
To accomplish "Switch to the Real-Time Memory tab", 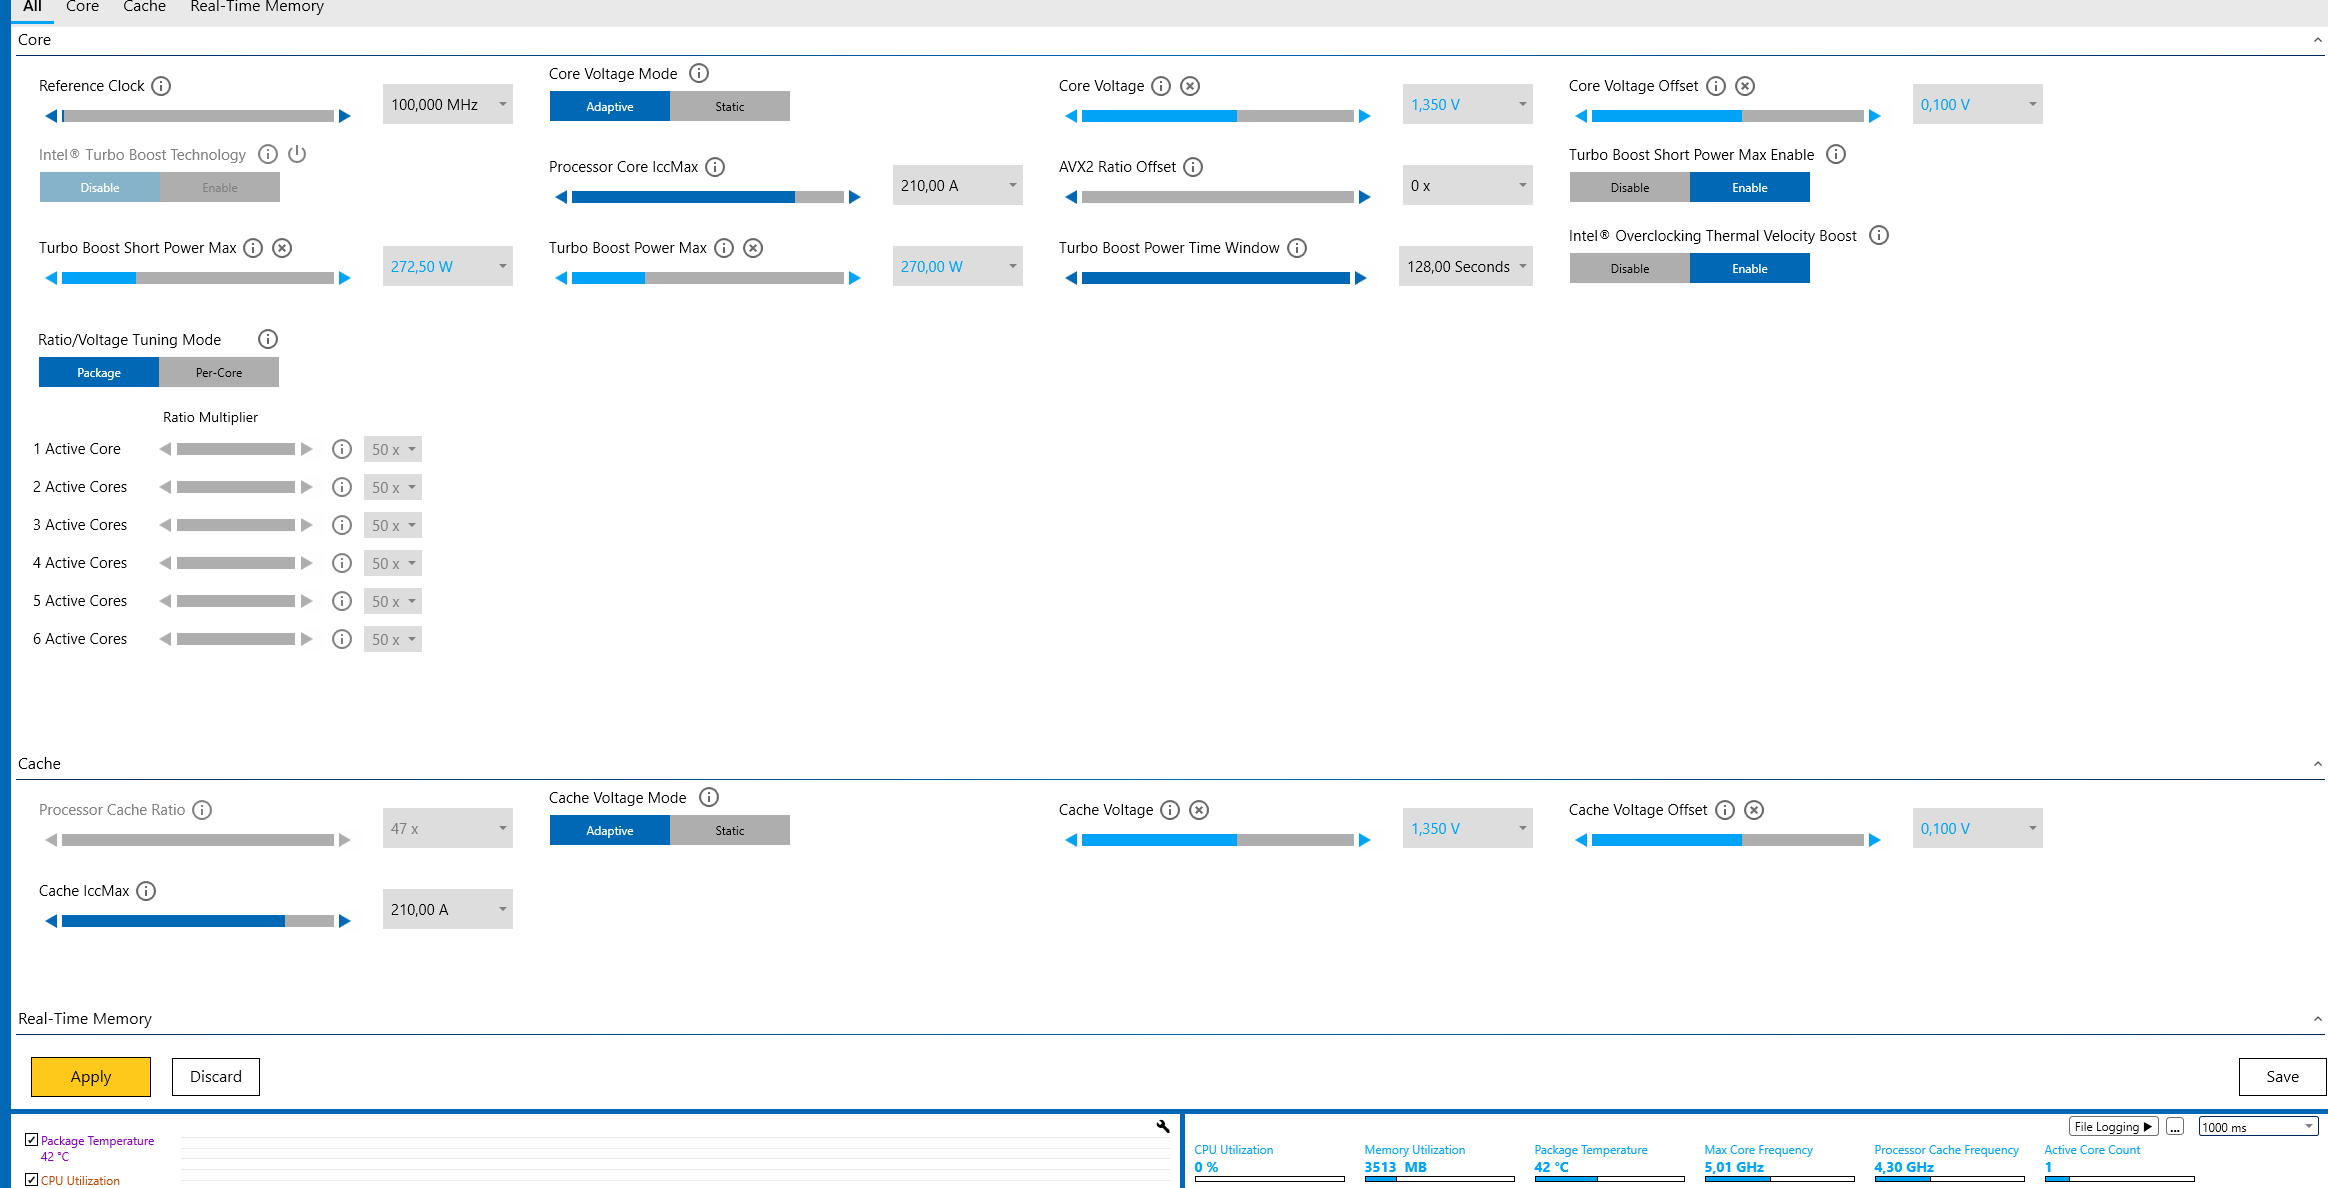I will click(256, 7).
